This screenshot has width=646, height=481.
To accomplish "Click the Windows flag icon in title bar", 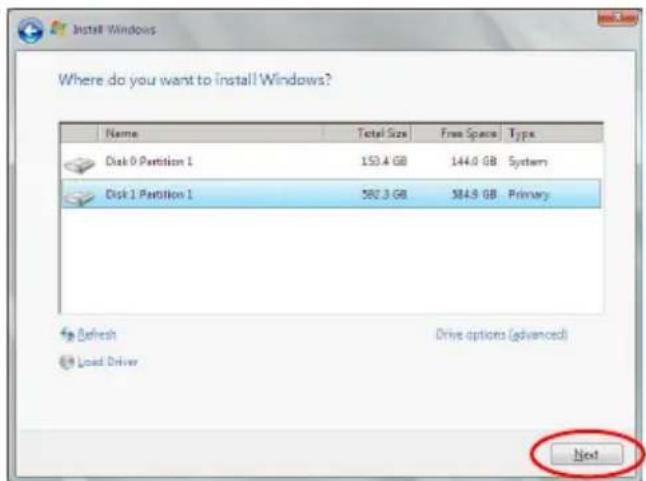I will point(58,29).
